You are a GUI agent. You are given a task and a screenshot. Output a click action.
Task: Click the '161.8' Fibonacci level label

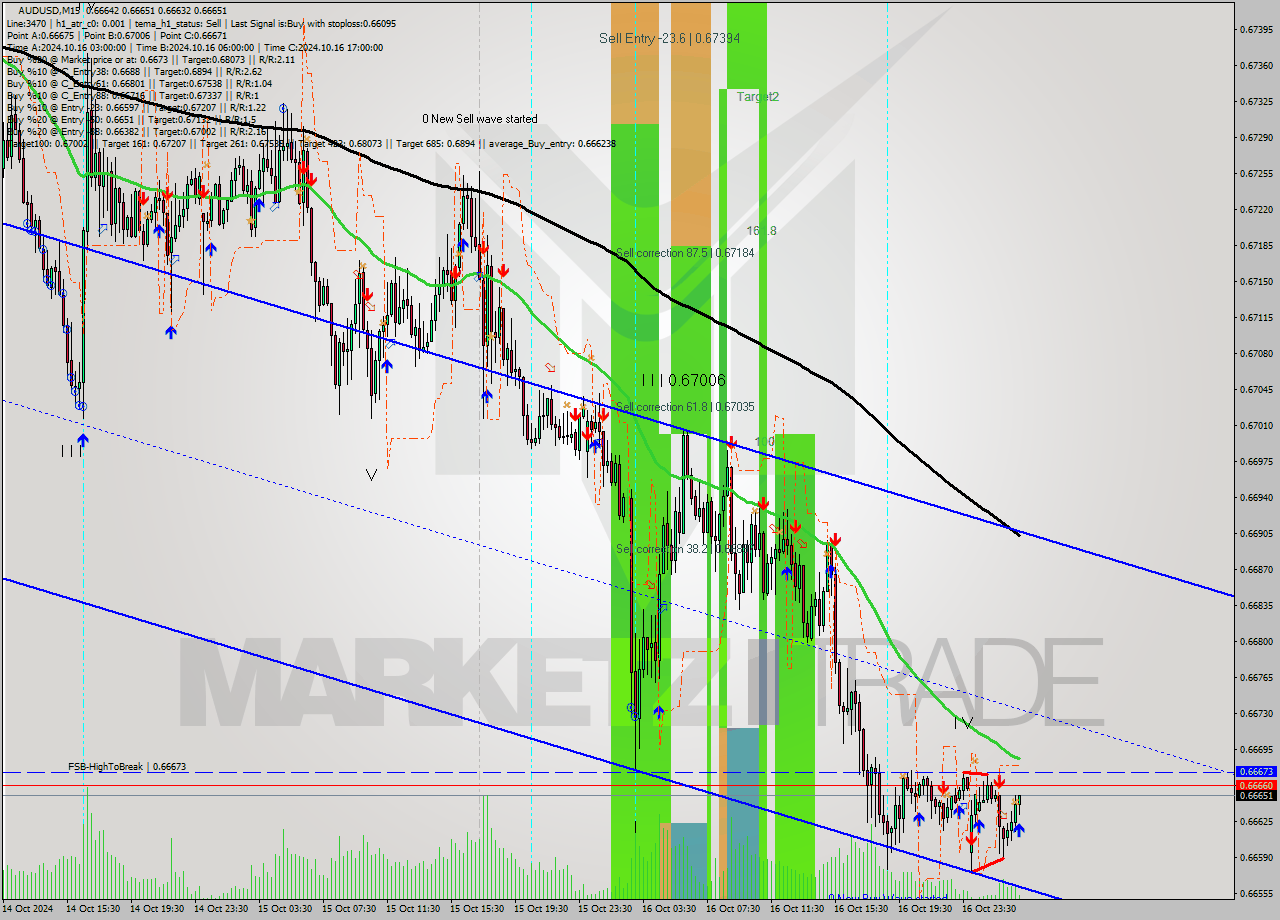[761, 231]
